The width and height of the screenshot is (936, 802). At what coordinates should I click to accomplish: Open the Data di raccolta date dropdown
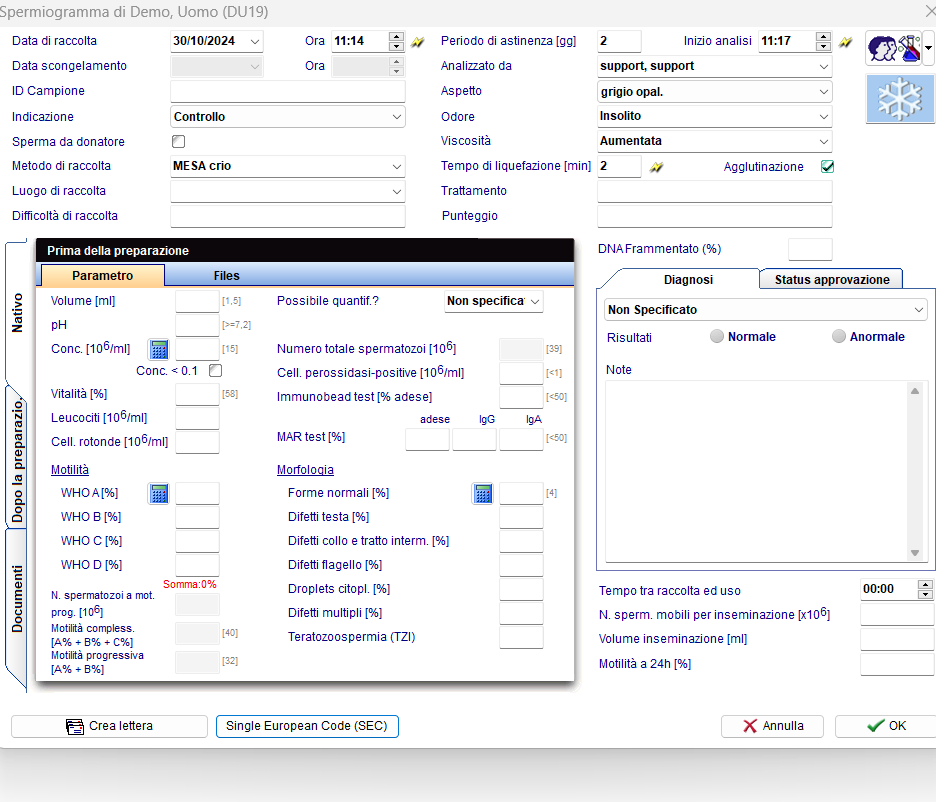pyautogui.click(x=255, y=41)
